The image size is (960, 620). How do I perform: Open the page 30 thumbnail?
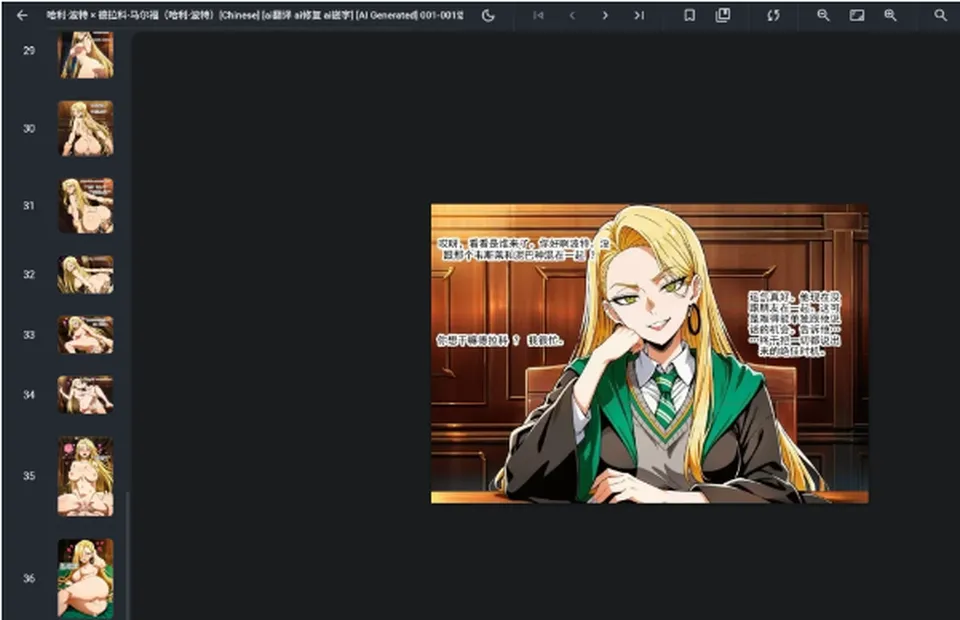pyautogui.click(x=86, y=129)
